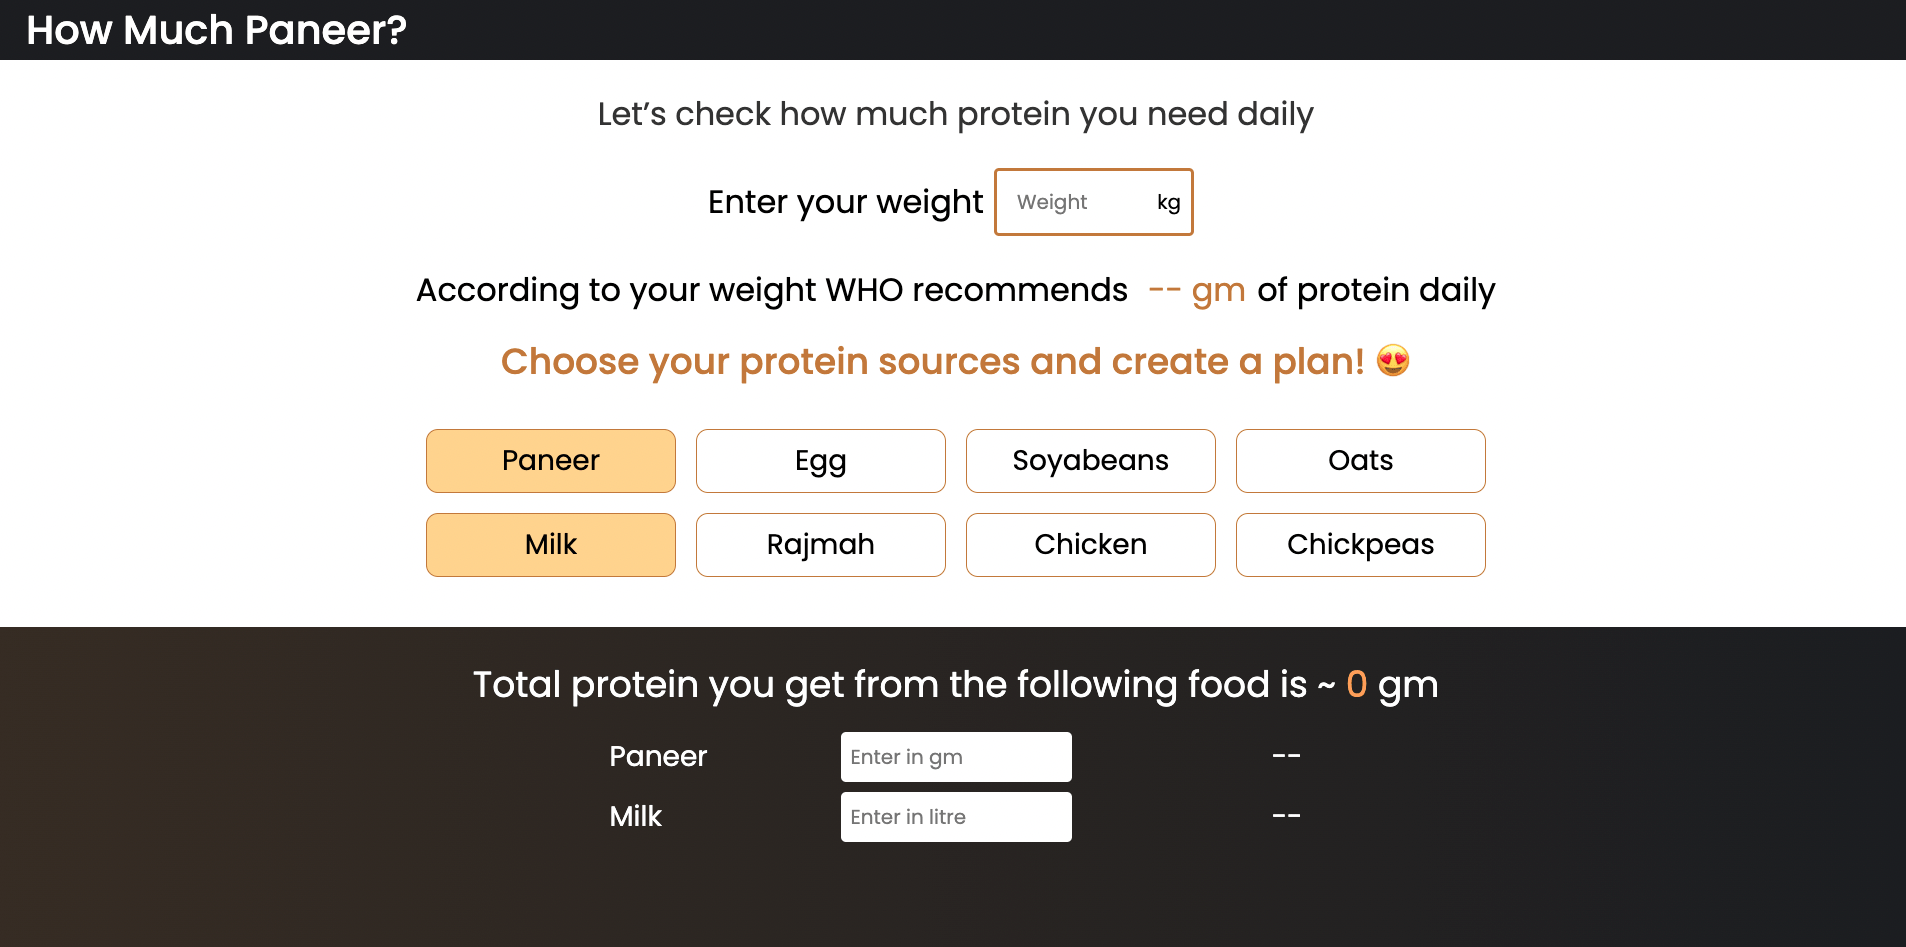Click the Paneer grams input box

point(955,757)
